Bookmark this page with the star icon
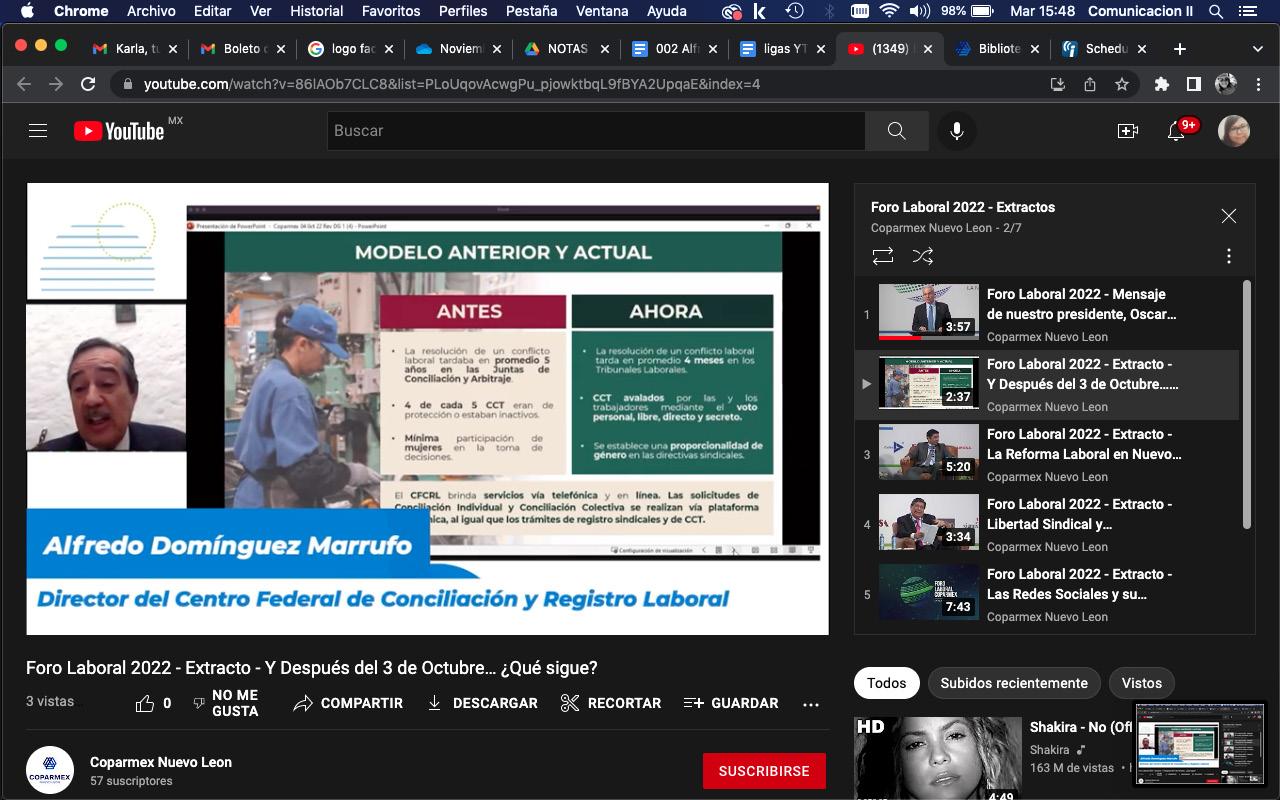 1122,85
